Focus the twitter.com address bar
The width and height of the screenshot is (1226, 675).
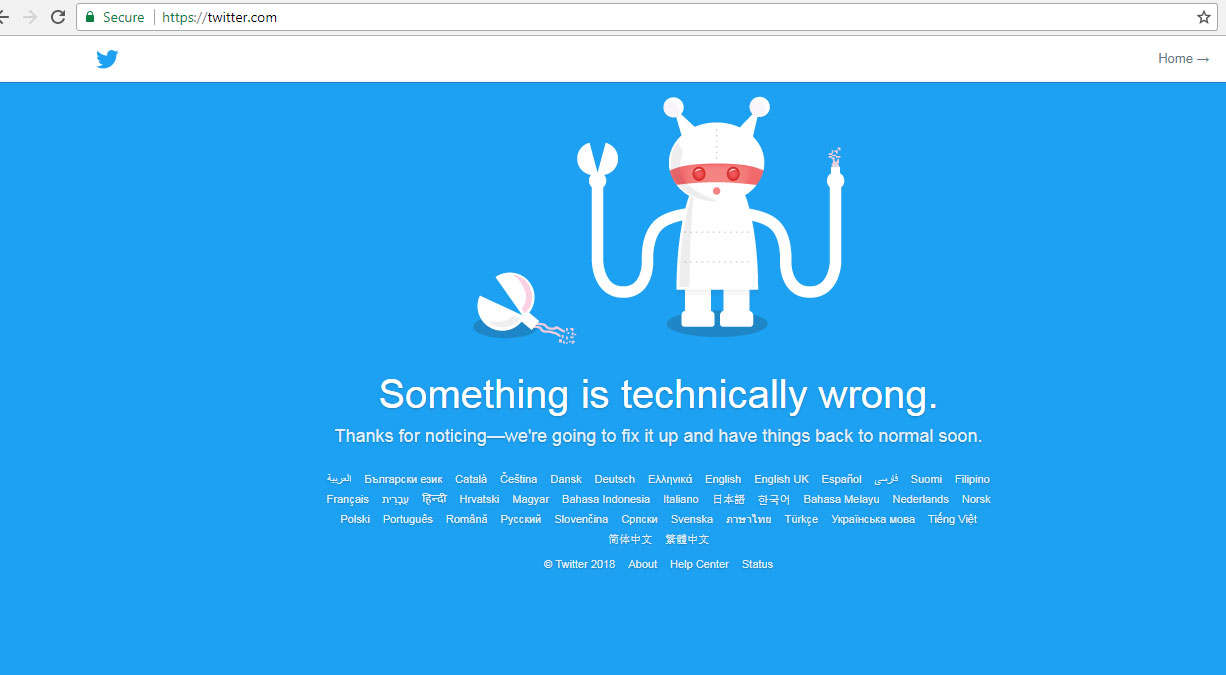[640, 17]
